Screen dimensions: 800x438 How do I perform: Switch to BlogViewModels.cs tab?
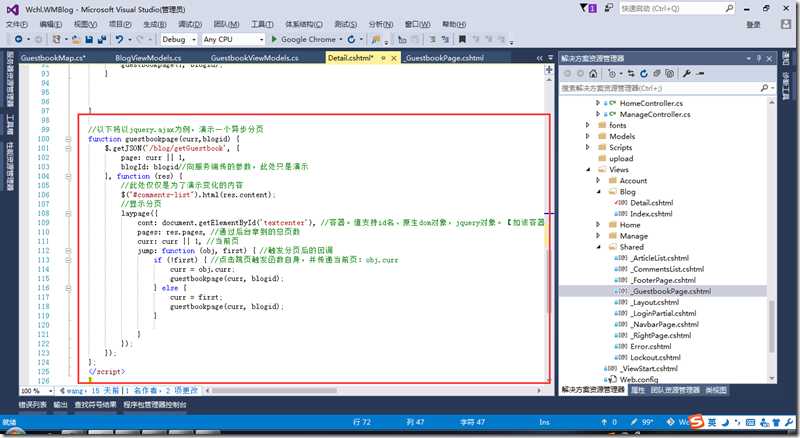[148, 58]
